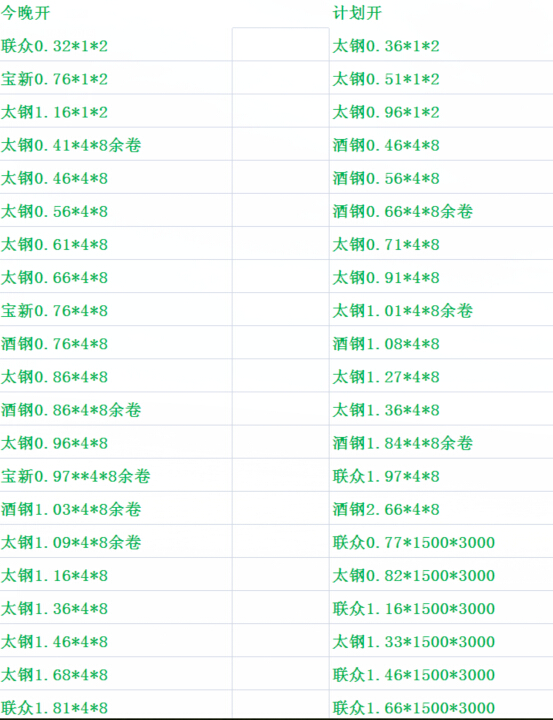The height and width of the screenshot is (720, 553).
Task: Click the 计划开 column header
Action: point(357,13)
